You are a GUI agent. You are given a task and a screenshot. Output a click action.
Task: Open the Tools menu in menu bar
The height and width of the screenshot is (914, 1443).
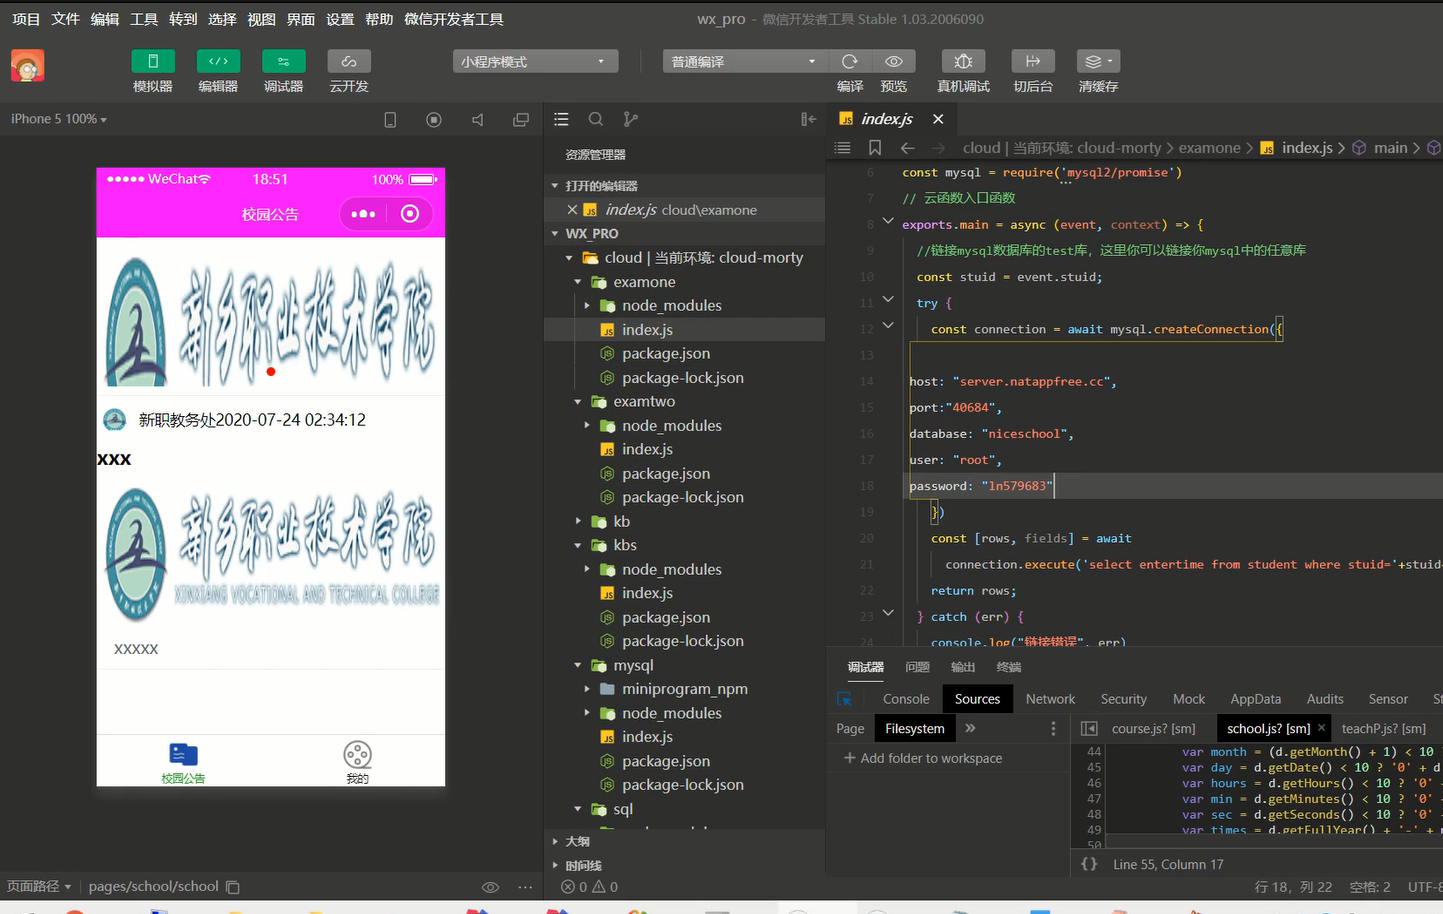click(144, 19)
